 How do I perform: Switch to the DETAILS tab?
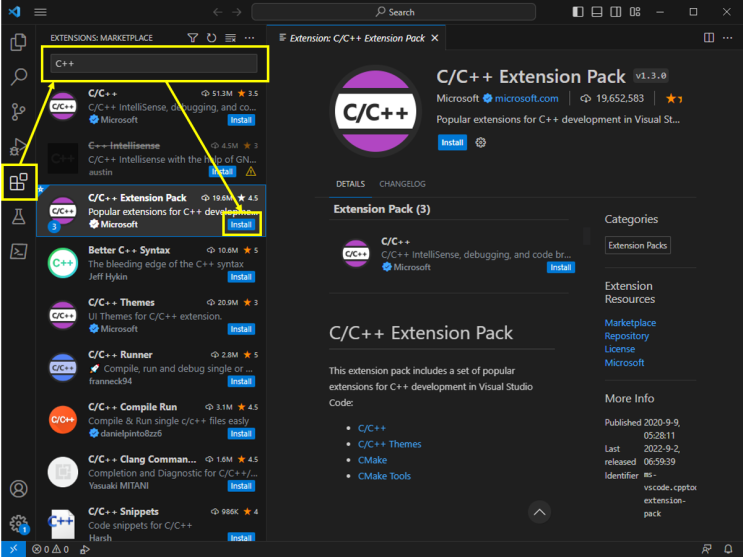coord(350,184)
